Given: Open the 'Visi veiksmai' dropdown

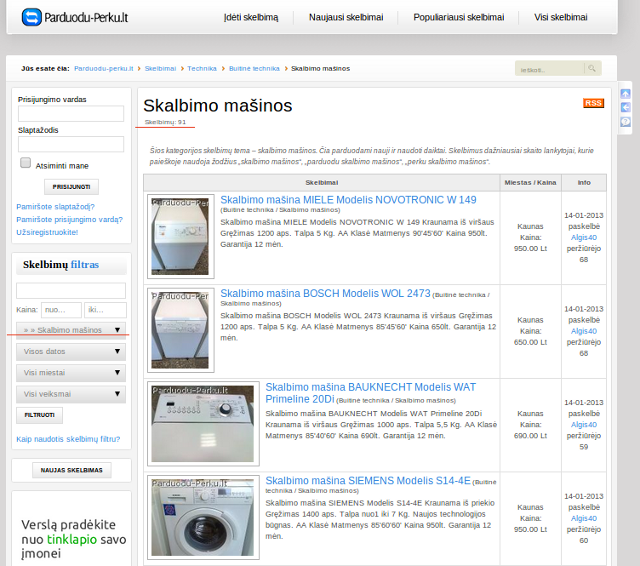Looking at the screenshot, I should (x=71, y=394).
